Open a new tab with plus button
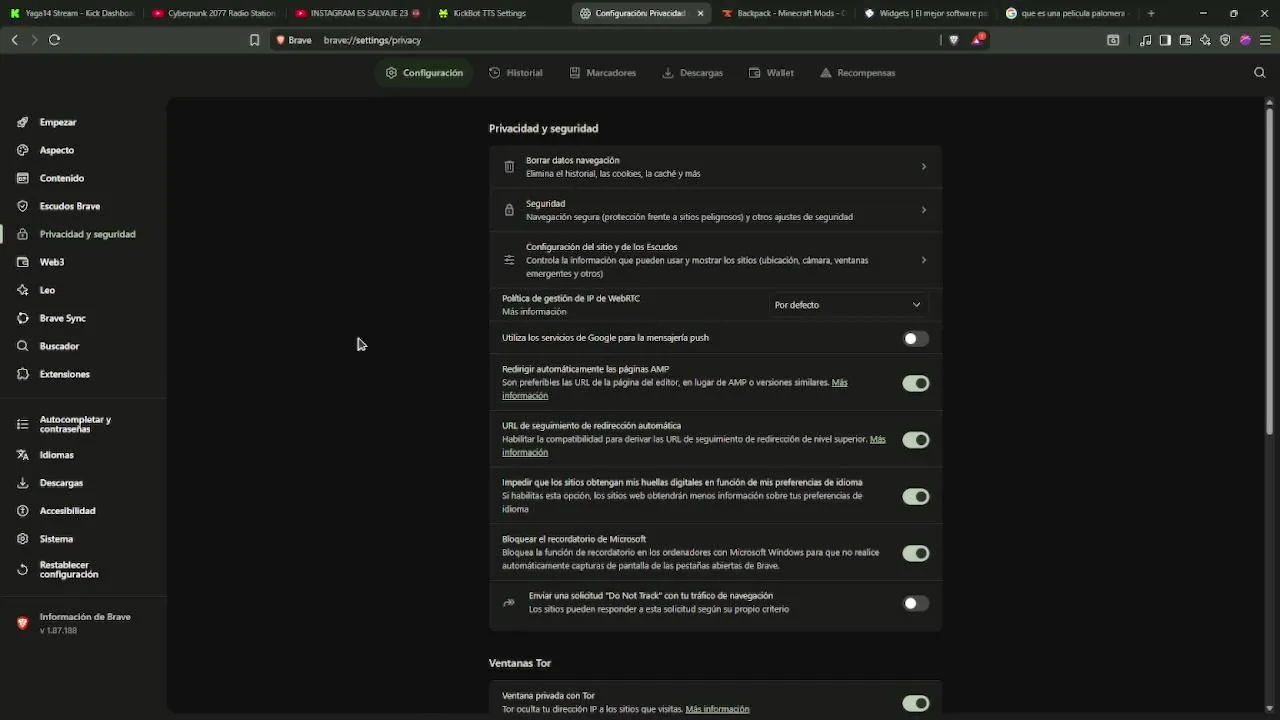Viewport: 1280px width, 720px height. click(x=1151, y=13)
